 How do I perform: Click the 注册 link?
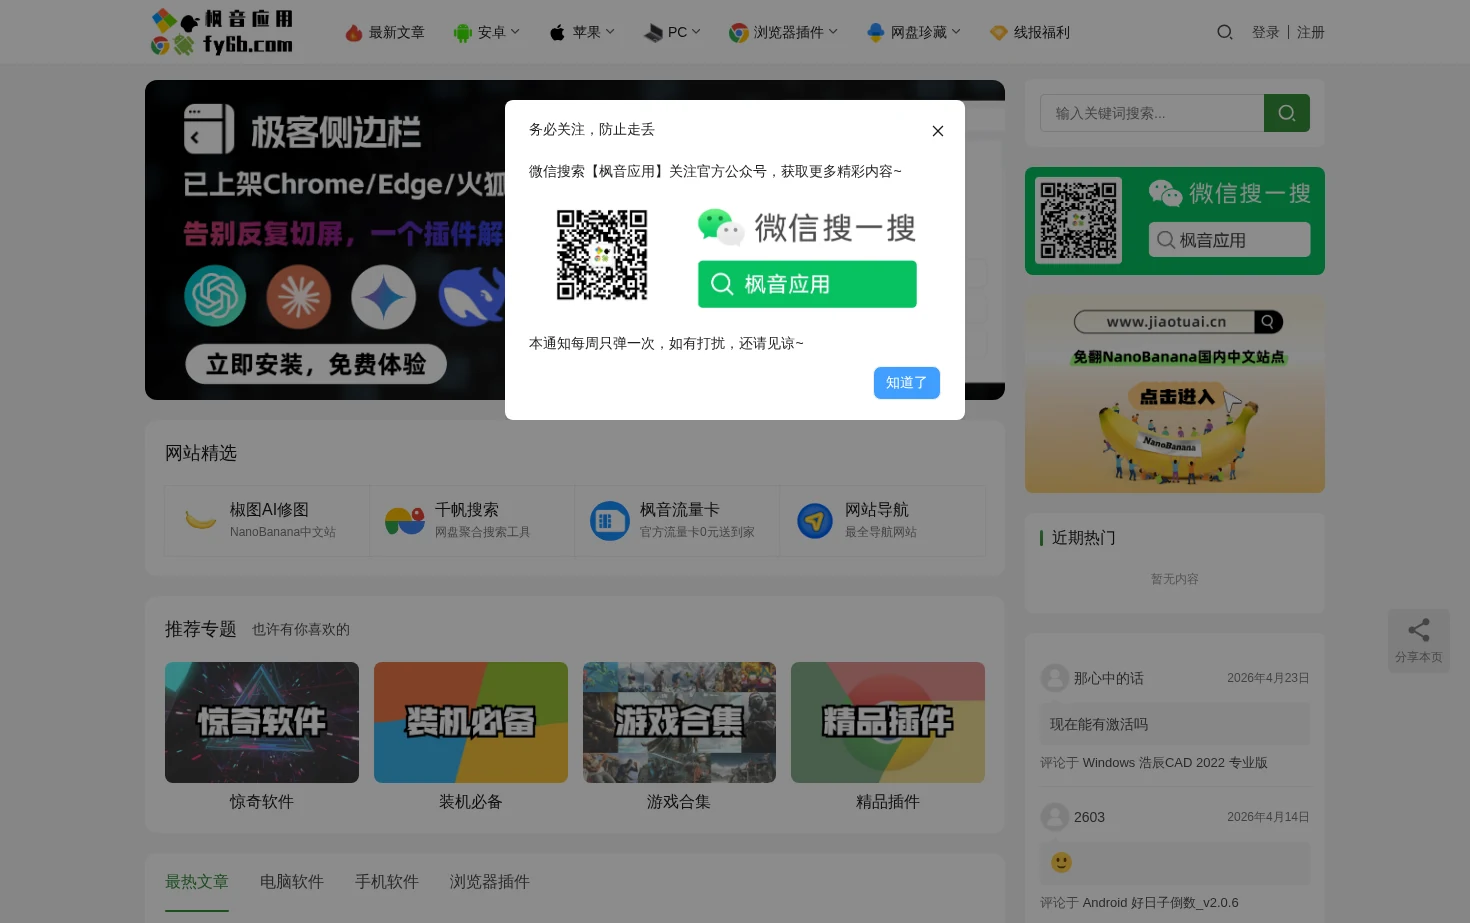[x=1310, y=32]
